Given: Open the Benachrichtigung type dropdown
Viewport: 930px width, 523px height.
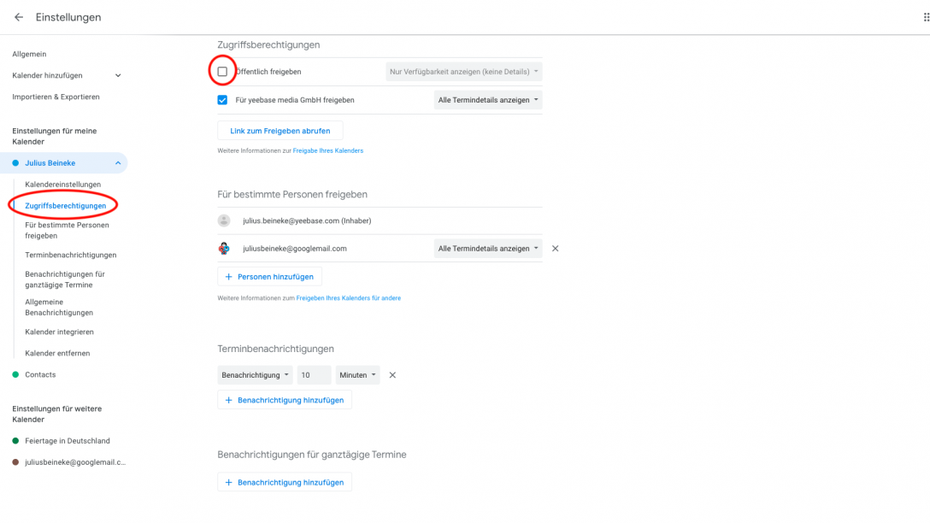Looking at the screenshot, I should point(255,375).
